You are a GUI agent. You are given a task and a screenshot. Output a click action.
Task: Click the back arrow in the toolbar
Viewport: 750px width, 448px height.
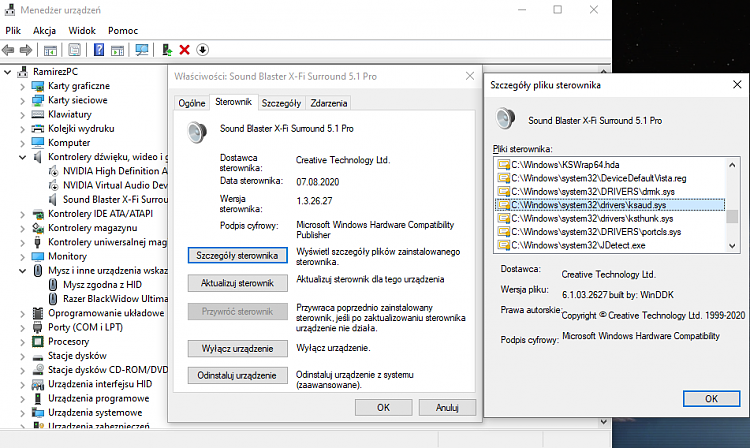coord(9,49)
